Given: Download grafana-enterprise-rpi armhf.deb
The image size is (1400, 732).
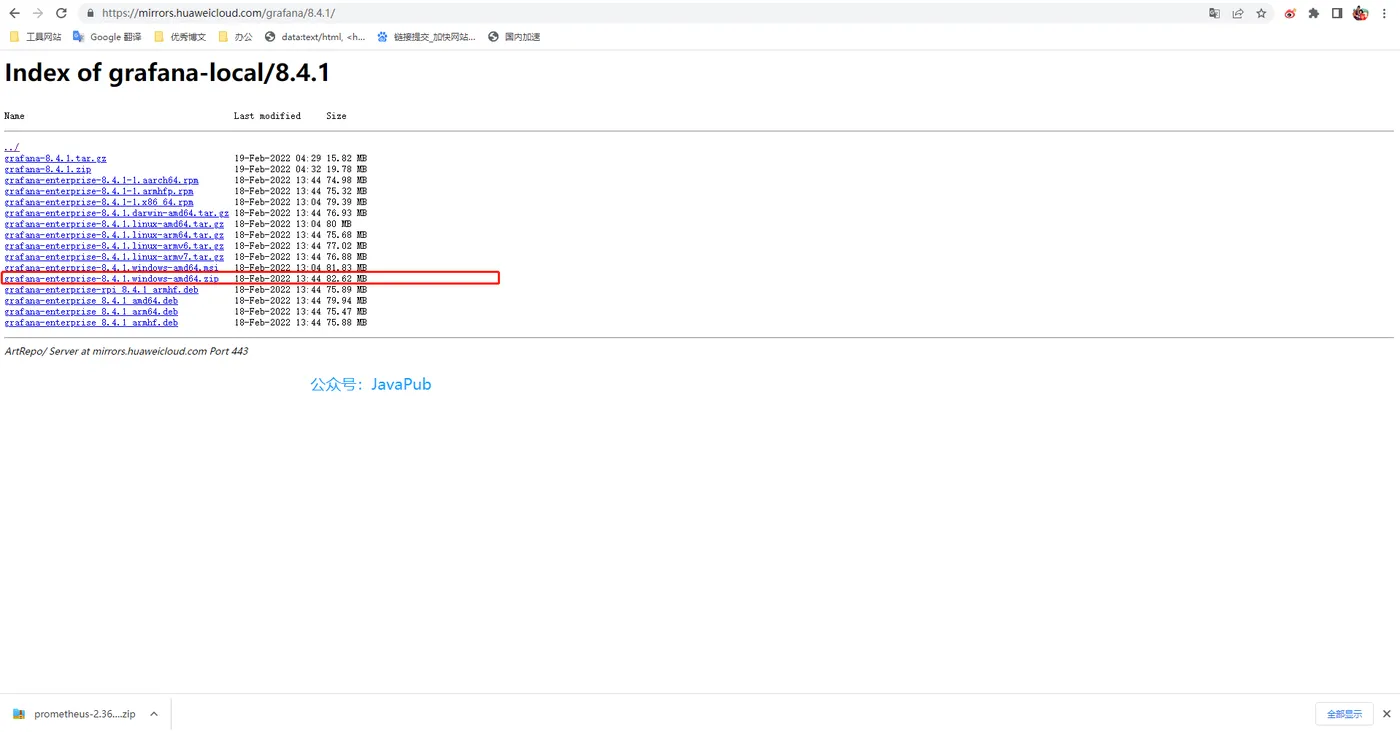Looking at the screenshot, I should [101, 290].
